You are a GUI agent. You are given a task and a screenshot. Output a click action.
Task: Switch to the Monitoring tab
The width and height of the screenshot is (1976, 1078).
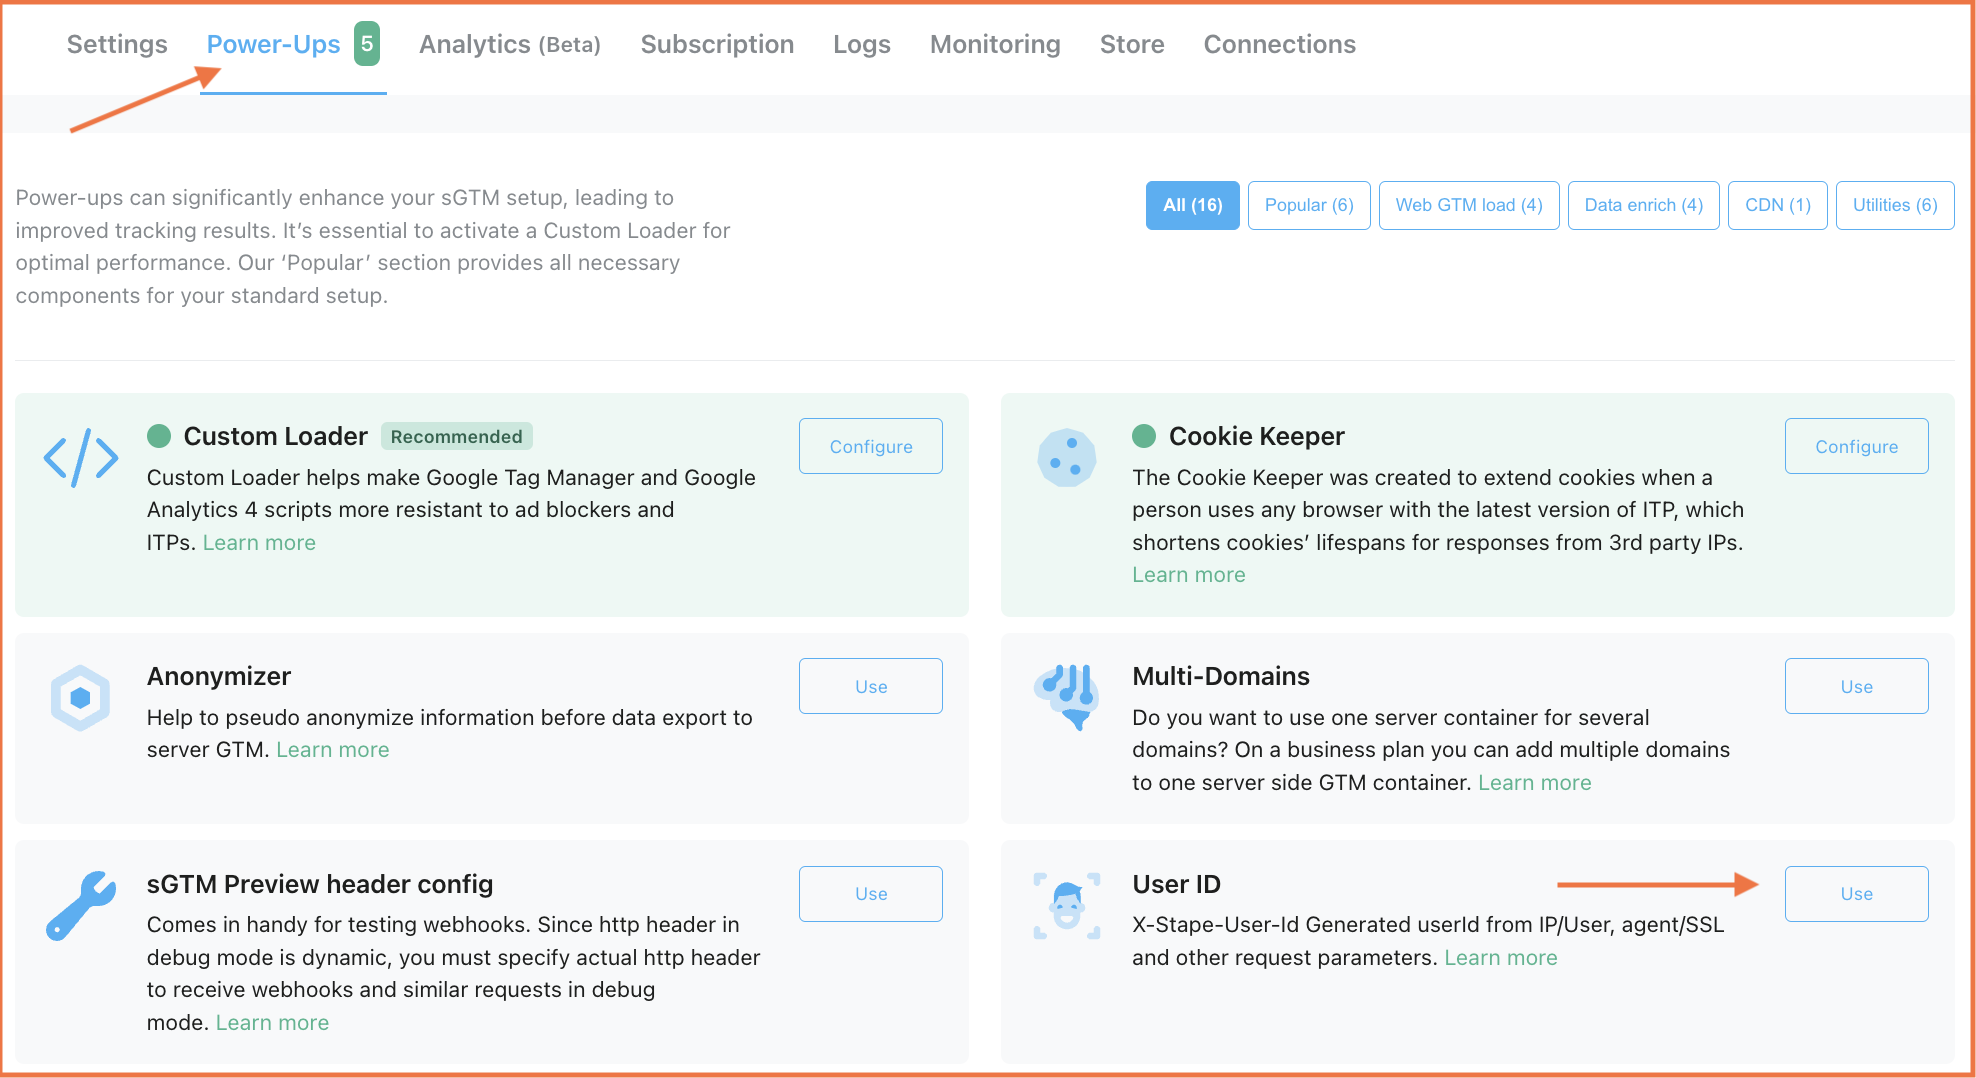[x=994, y=44]
